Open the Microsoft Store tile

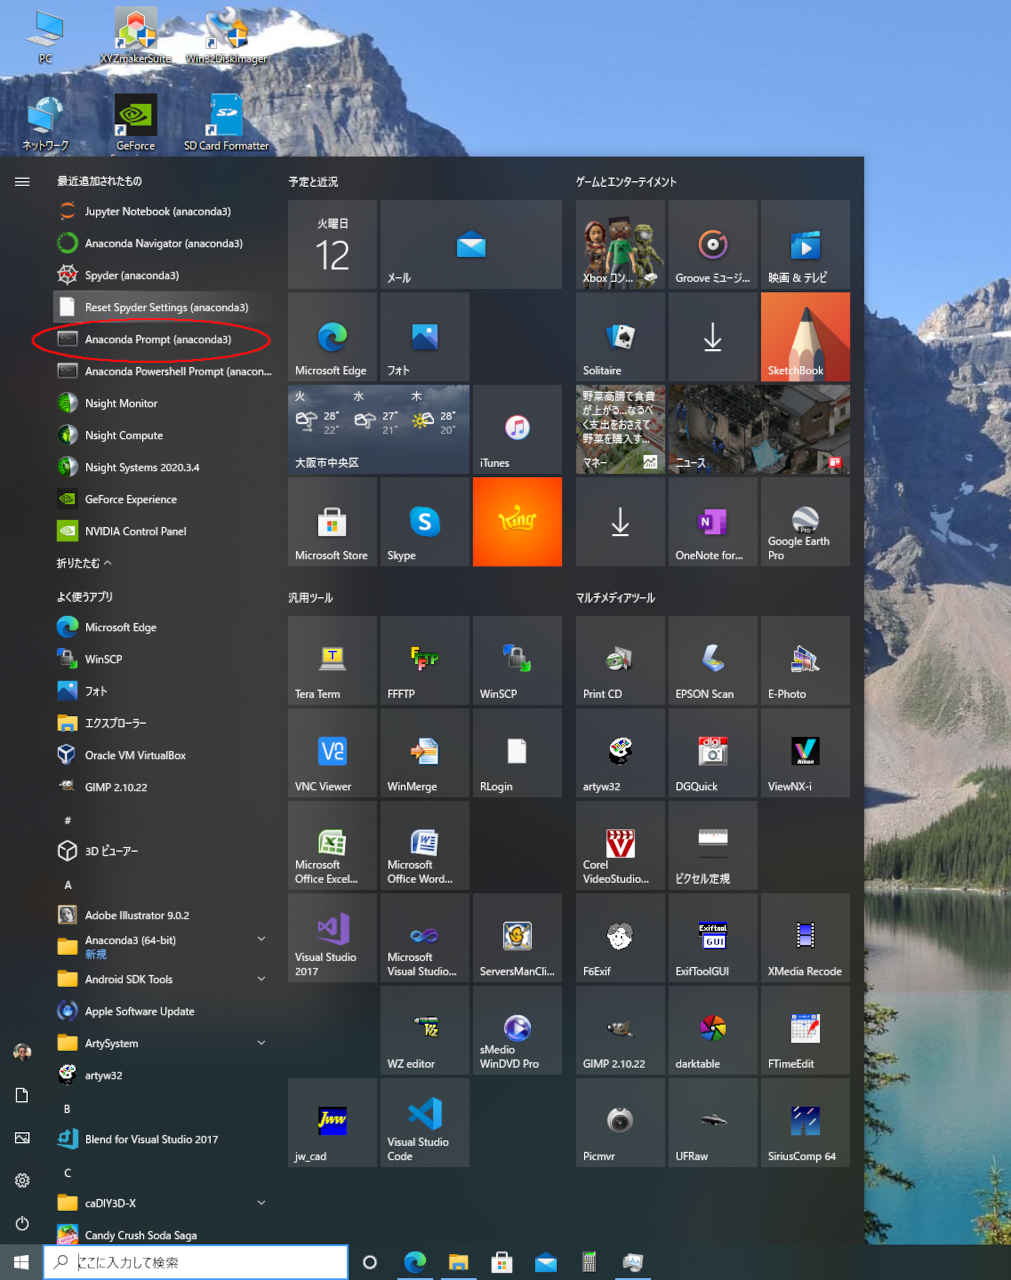tap(333, 522)
